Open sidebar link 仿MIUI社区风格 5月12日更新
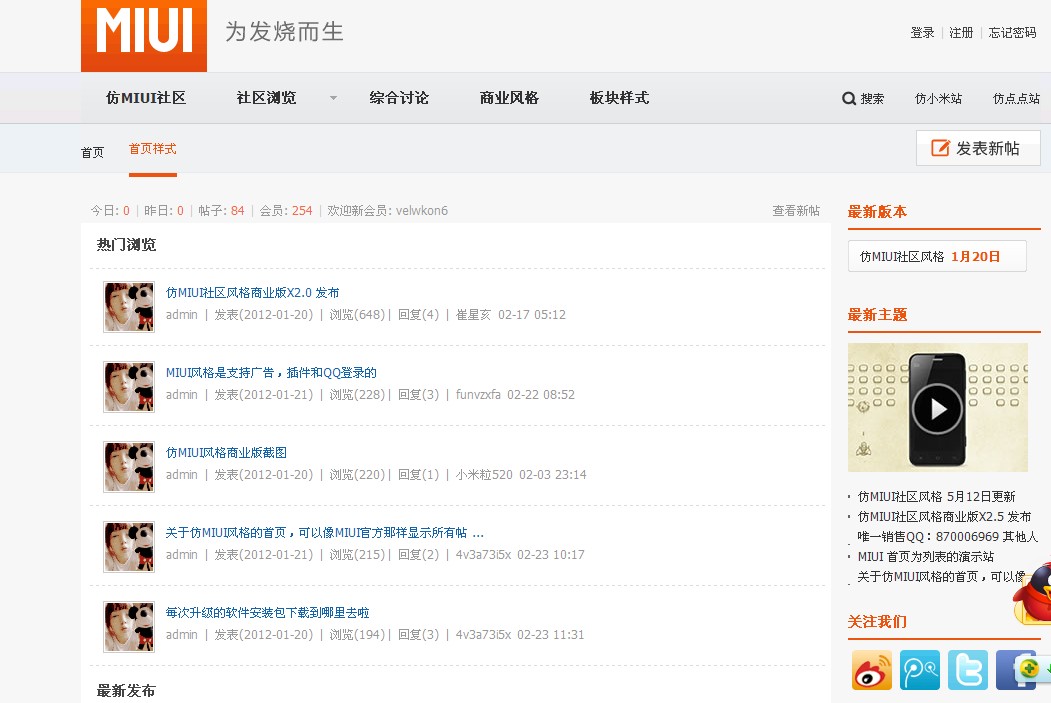The width and height of the screenshot is (1051, 703). click(x=936, y=497)
